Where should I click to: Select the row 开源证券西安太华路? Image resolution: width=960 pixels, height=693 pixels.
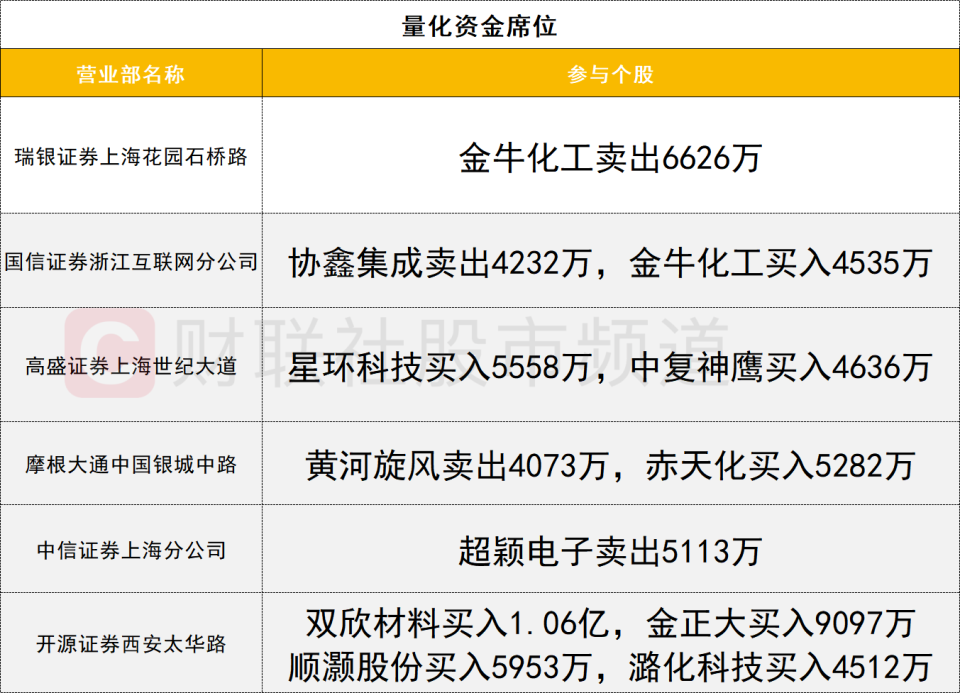[x=480, y=643]
